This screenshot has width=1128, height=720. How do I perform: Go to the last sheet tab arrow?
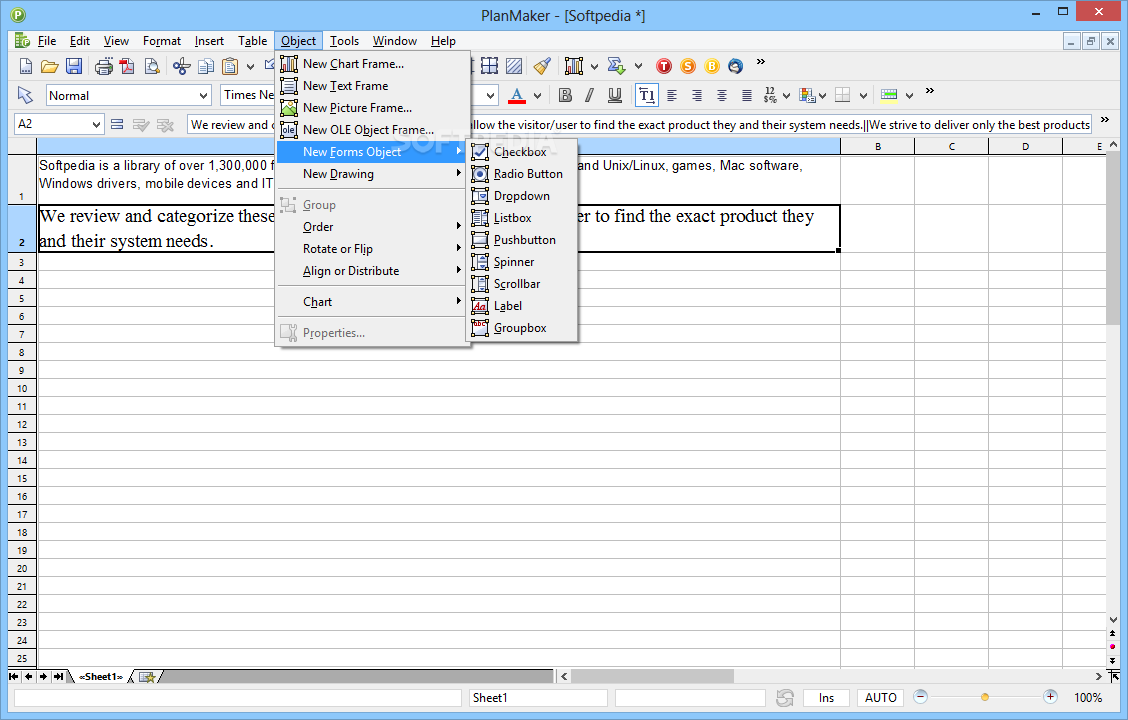pos(58,677)
